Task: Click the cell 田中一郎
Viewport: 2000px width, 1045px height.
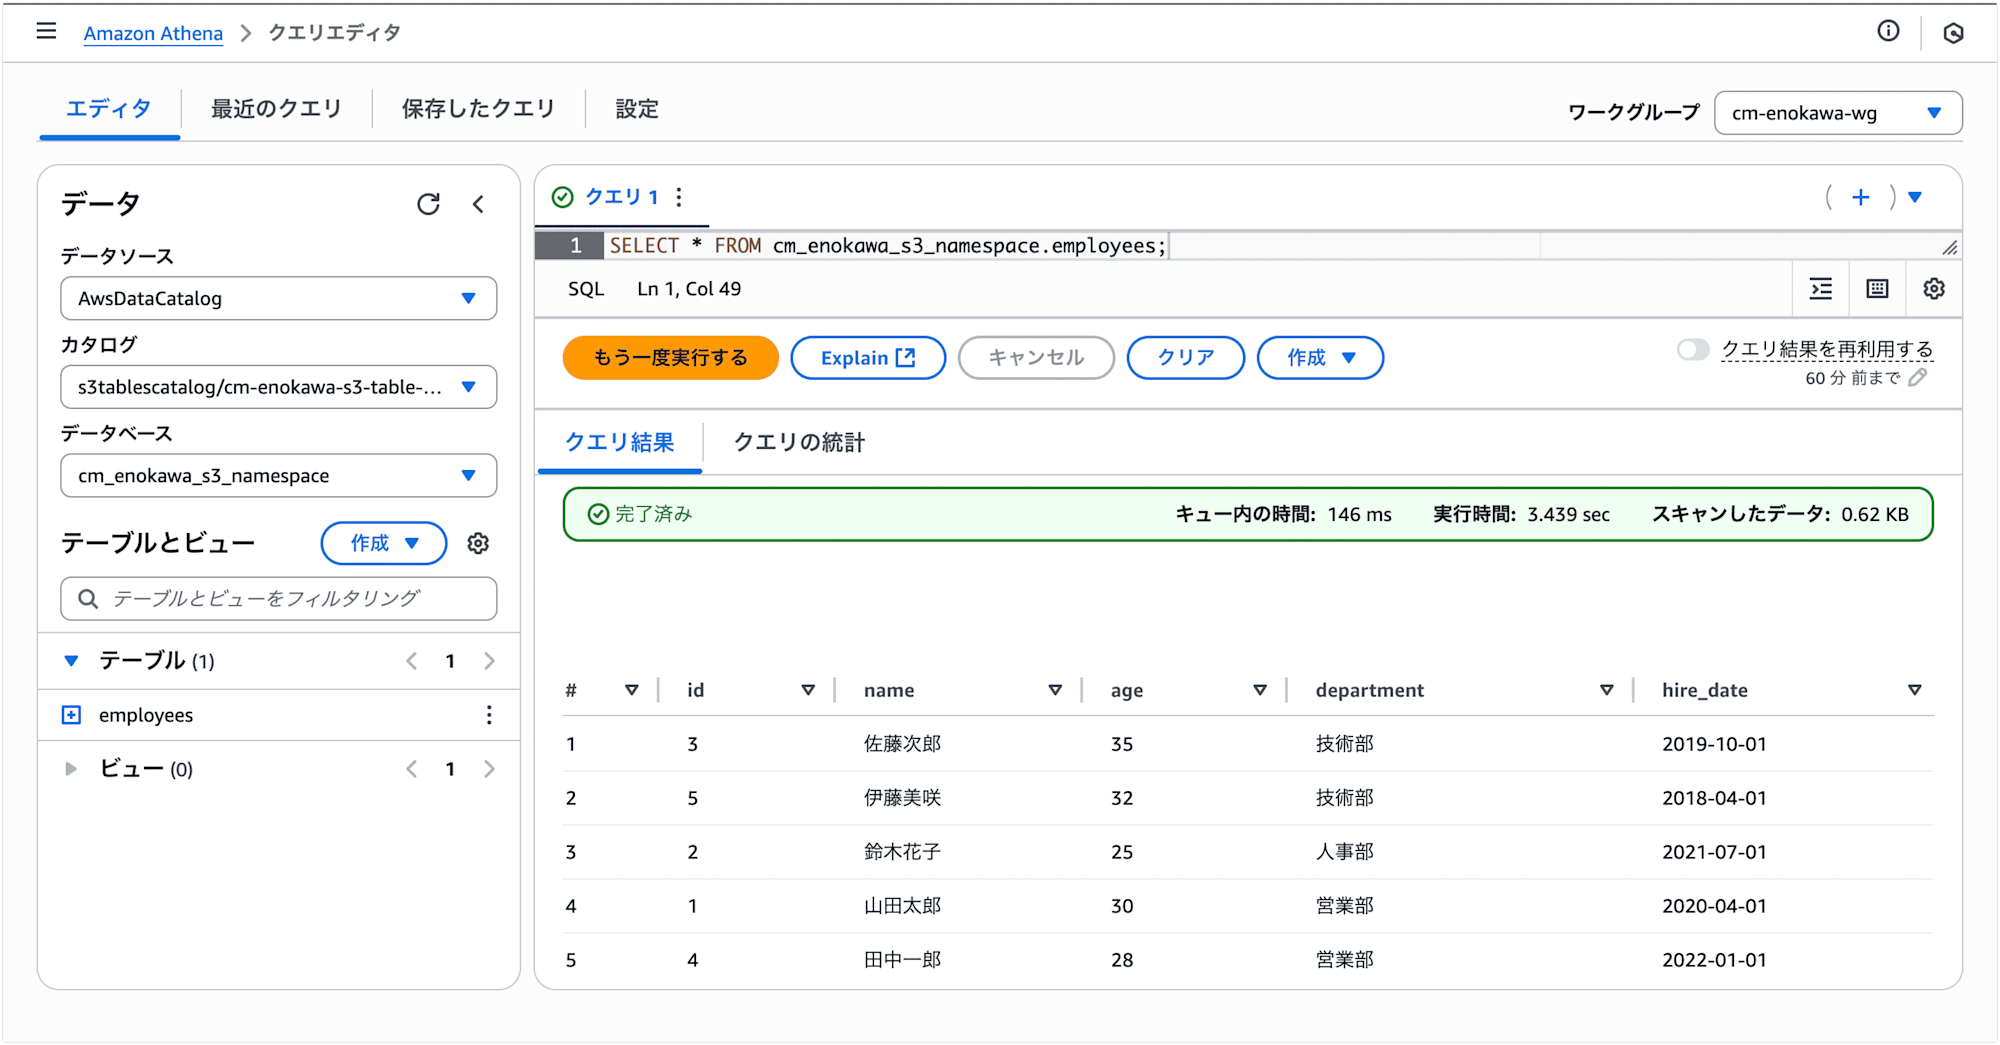Action: pyautogui.click(x=902, y=960)
